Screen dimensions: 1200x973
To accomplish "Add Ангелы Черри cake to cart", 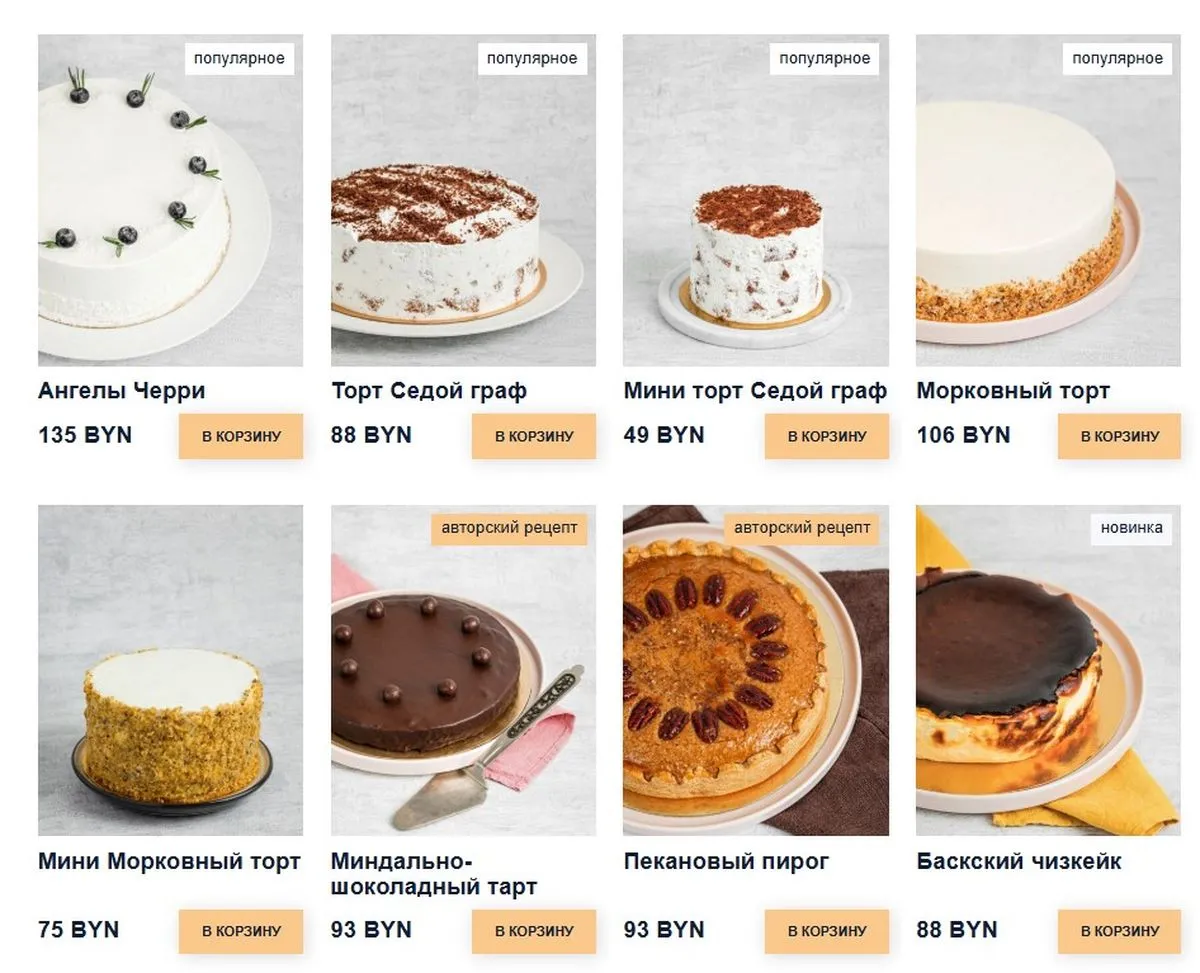I will (241, 436).
